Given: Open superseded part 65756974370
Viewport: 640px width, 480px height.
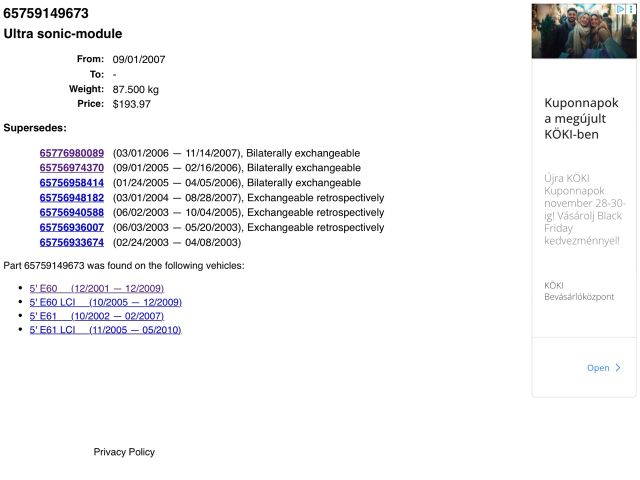Looking at the screenshot, I should point(72,168).
